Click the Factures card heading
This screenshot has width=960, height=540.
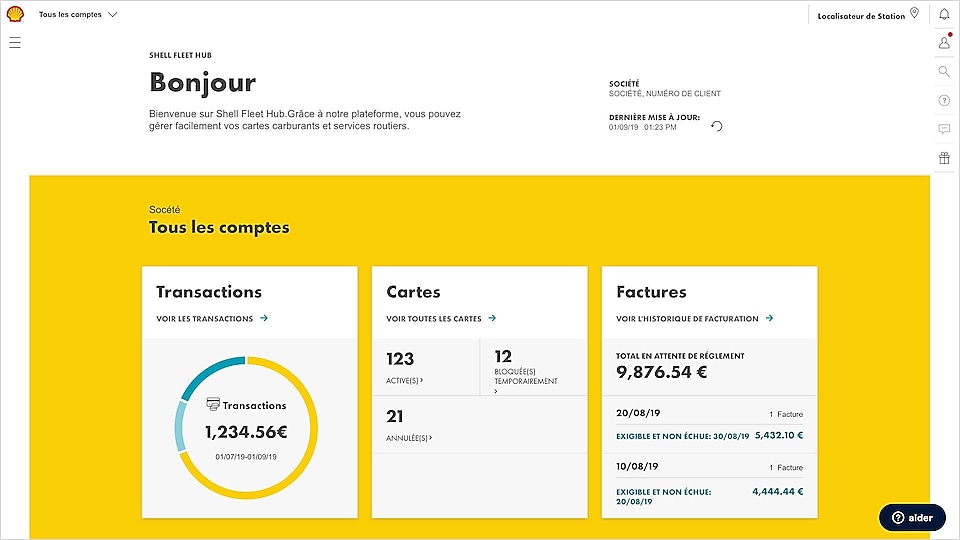[651, 292]
